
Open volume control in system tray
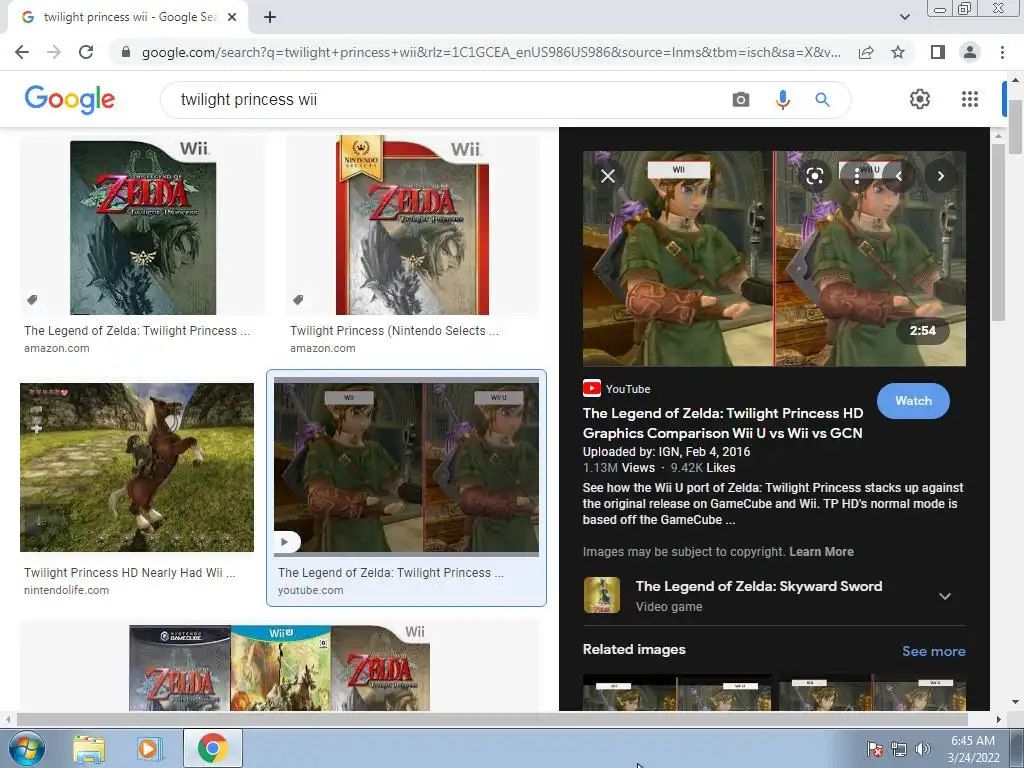923,749
